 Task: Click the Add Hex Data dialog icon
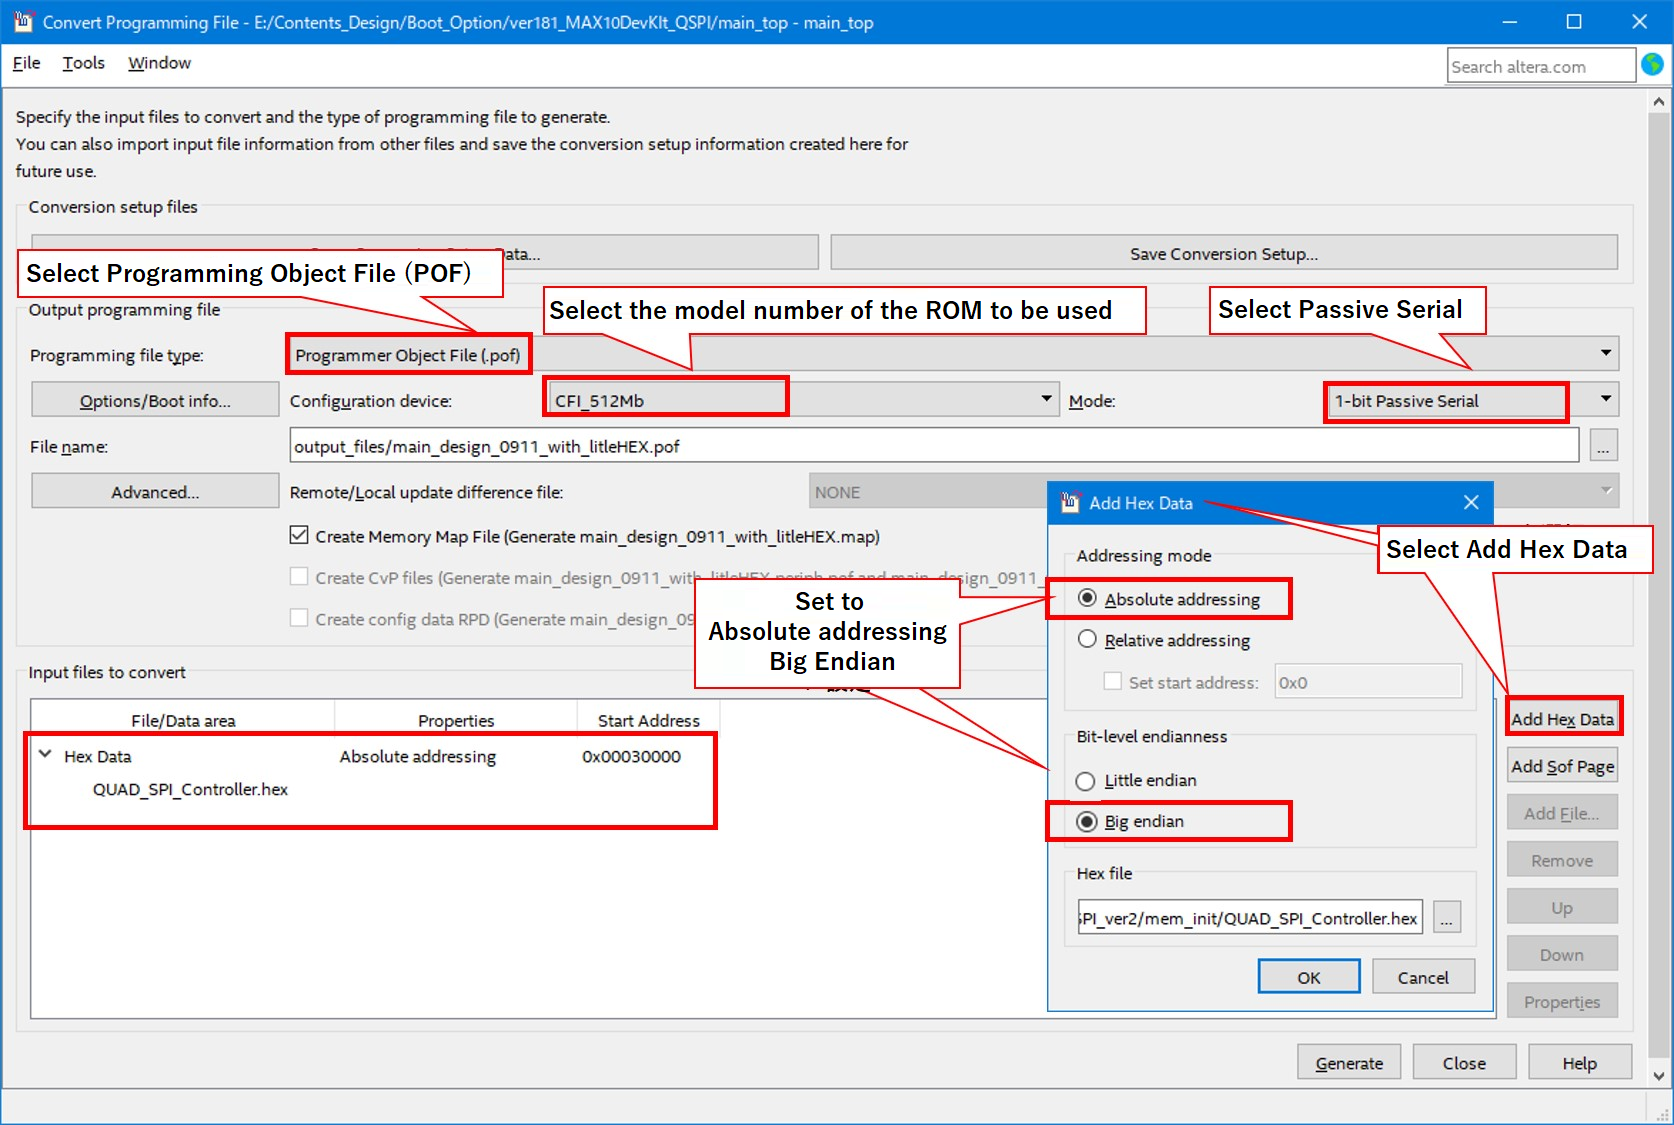coord(1070,503)
